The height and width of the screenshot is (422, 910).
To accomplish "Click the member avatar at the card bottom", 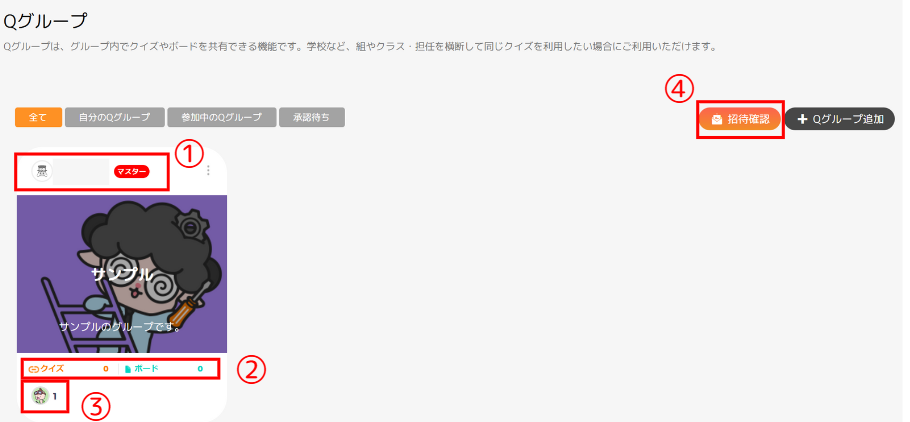I will click(x=40, y=396).
